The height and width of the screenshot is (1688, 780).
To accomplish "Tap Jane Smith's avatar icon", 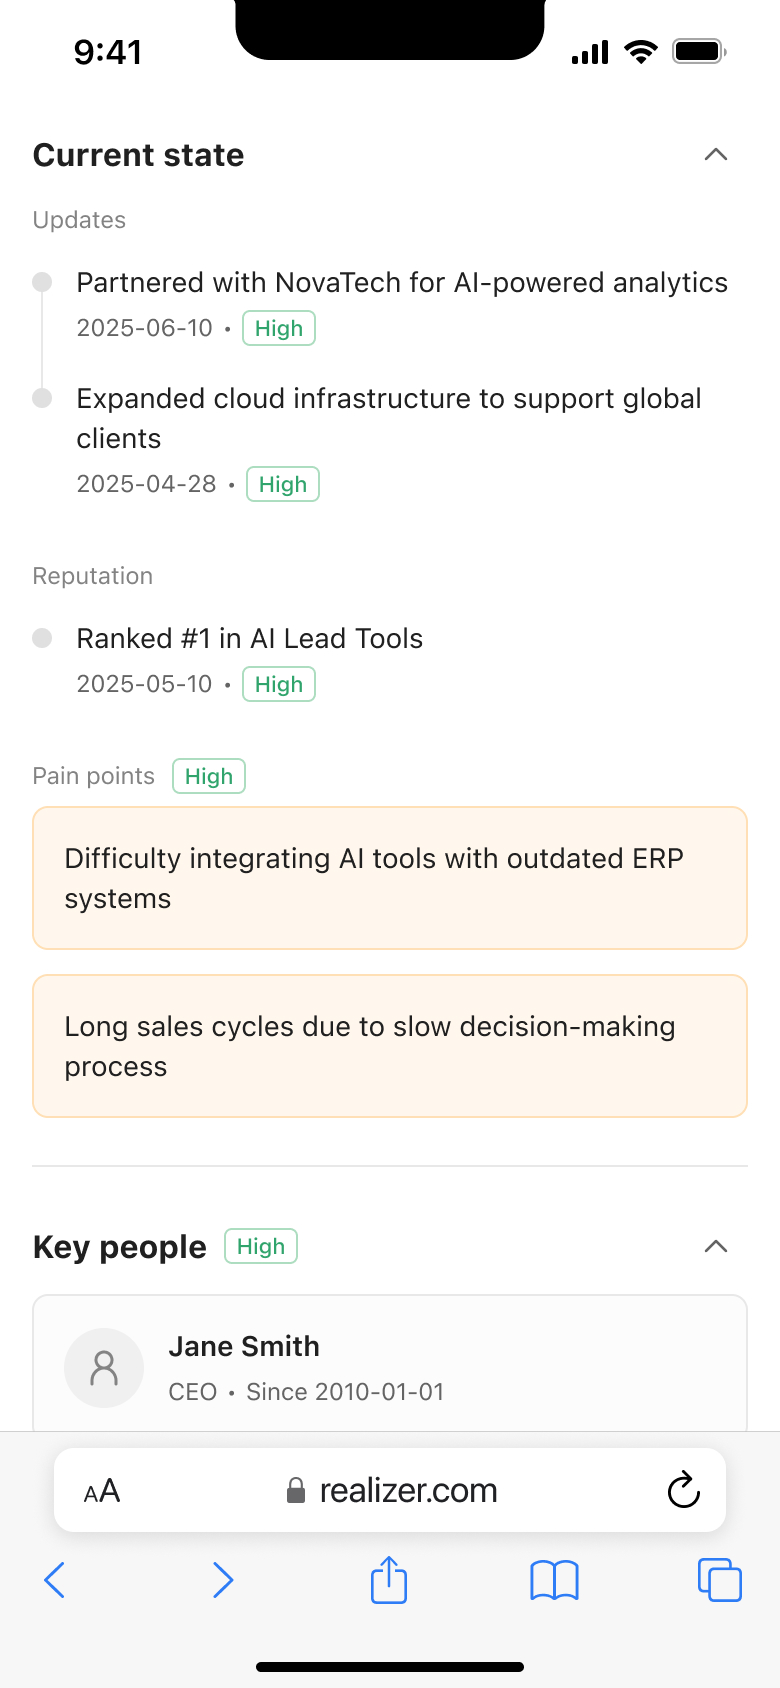I will pyautogui.click(x=104, y=1368).
